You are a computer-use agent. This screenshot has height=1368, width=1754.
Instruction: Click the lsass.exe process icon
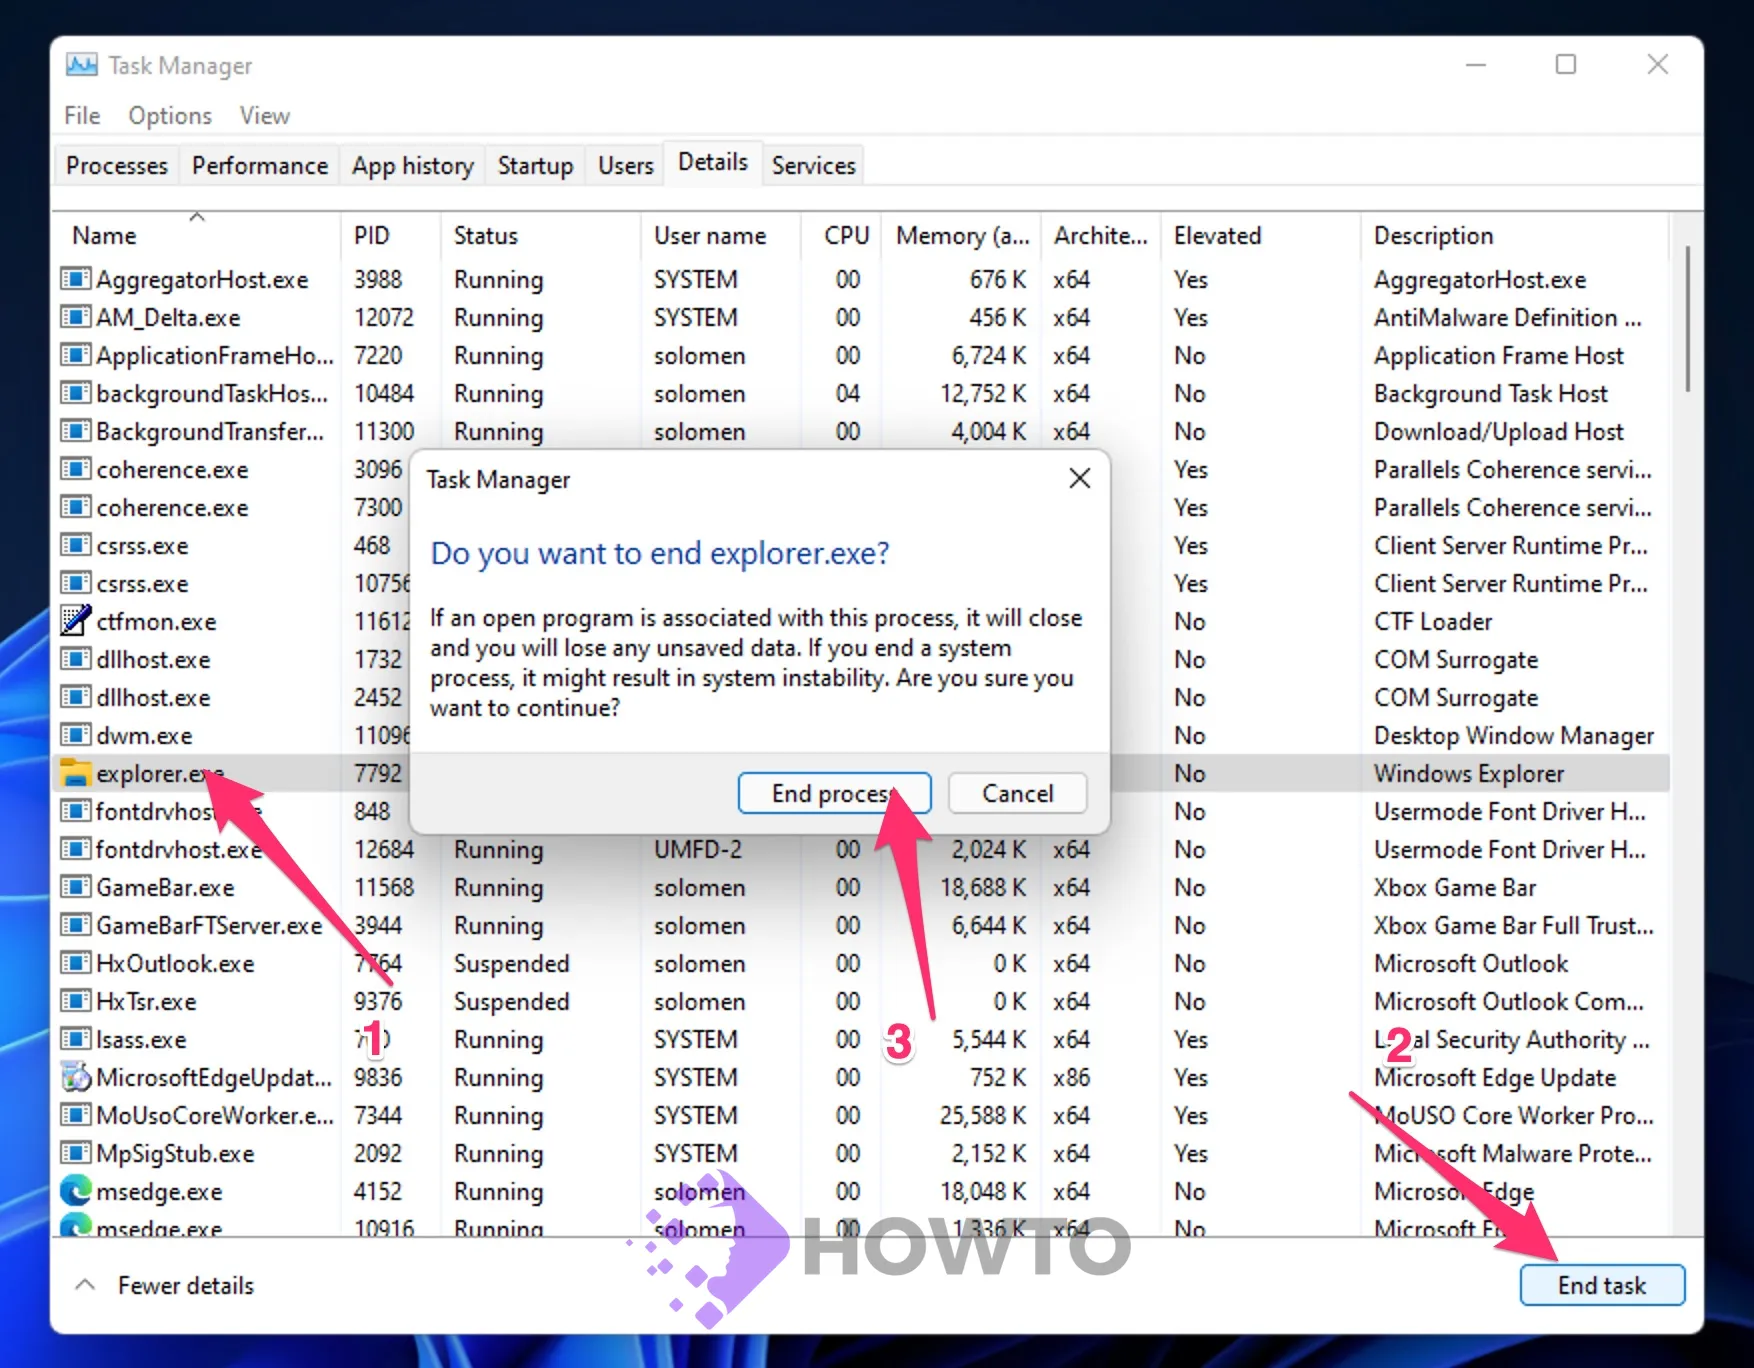(76, 1039)
